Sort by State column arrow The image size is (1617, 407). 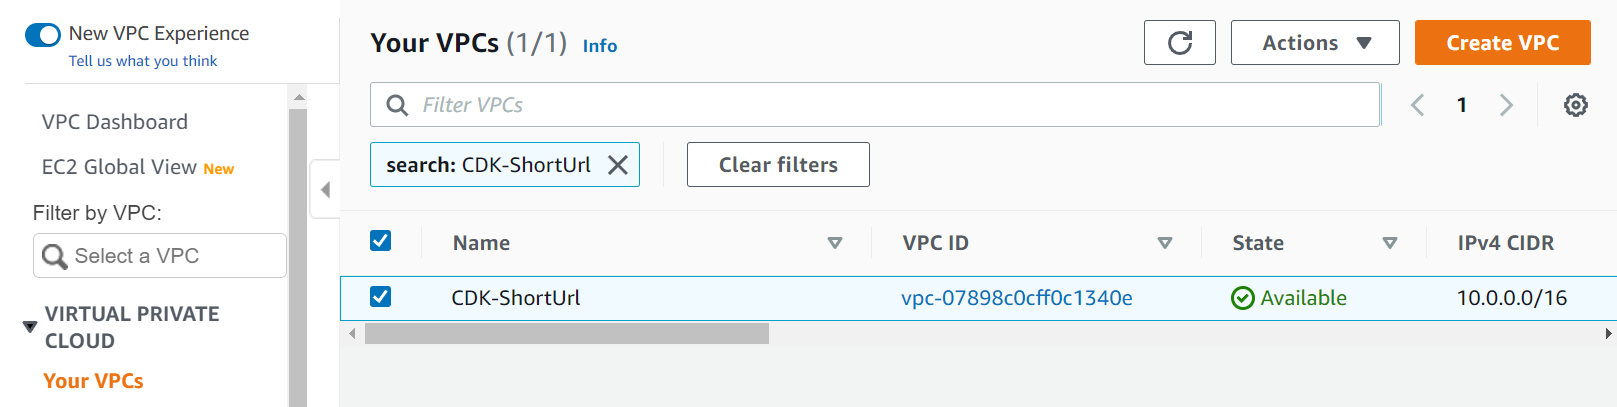[1390, 243]
